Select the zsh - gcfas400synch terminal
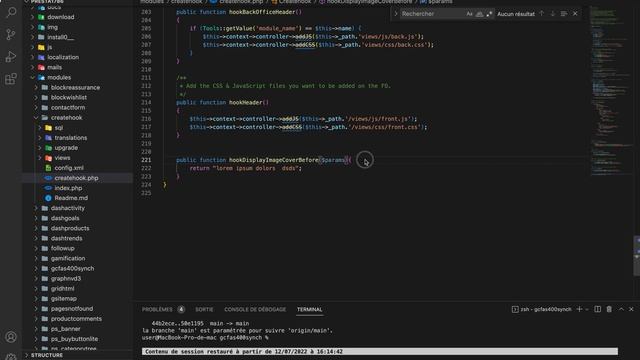Image resolution: width=640 pixels, height=360 pixels. coord(541,309)
